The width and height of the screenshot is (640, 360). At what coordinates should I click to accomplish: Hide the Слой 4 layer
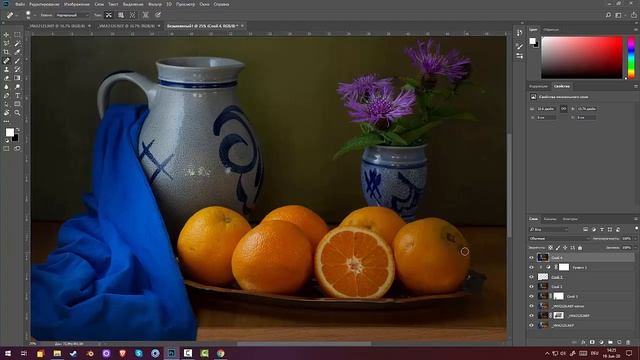(531, 258)
